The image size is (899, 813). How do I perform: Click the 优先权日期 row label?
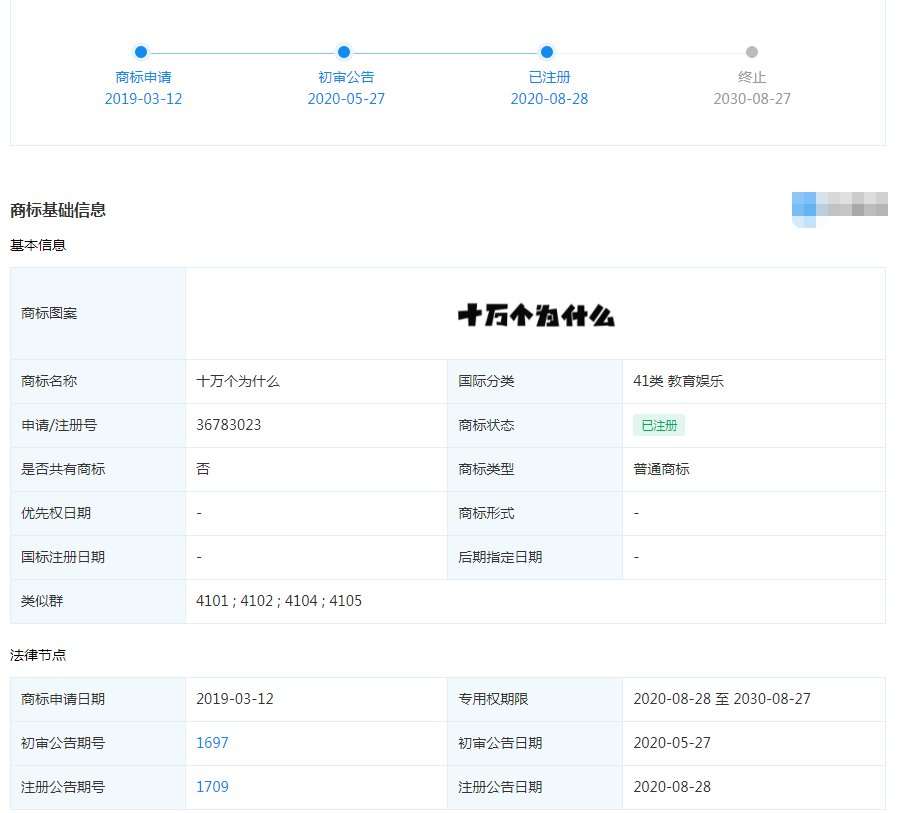[x=56, y=513]
